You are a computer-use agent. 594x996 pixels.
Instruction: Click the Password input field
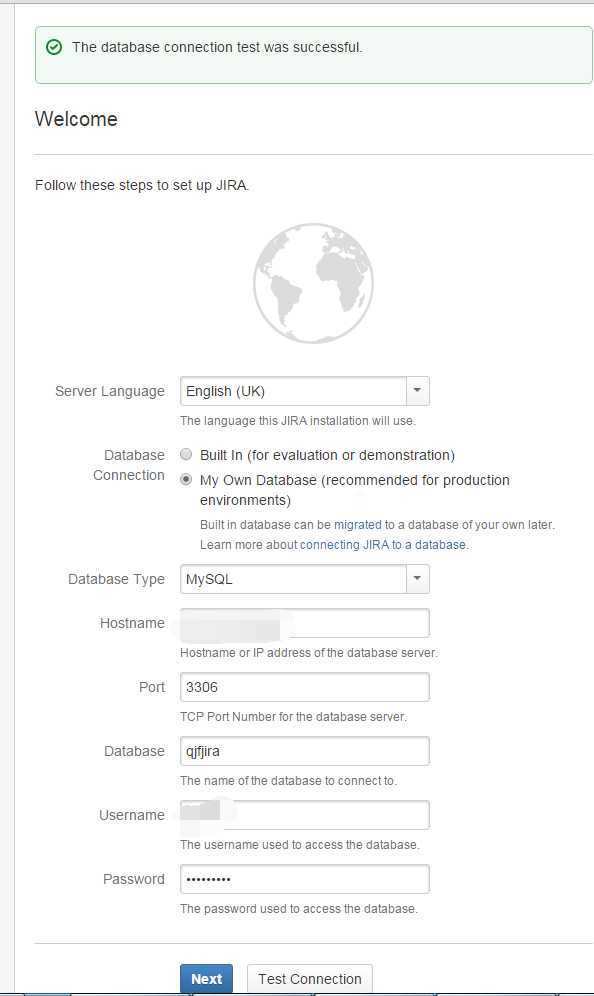click(305, 879)
